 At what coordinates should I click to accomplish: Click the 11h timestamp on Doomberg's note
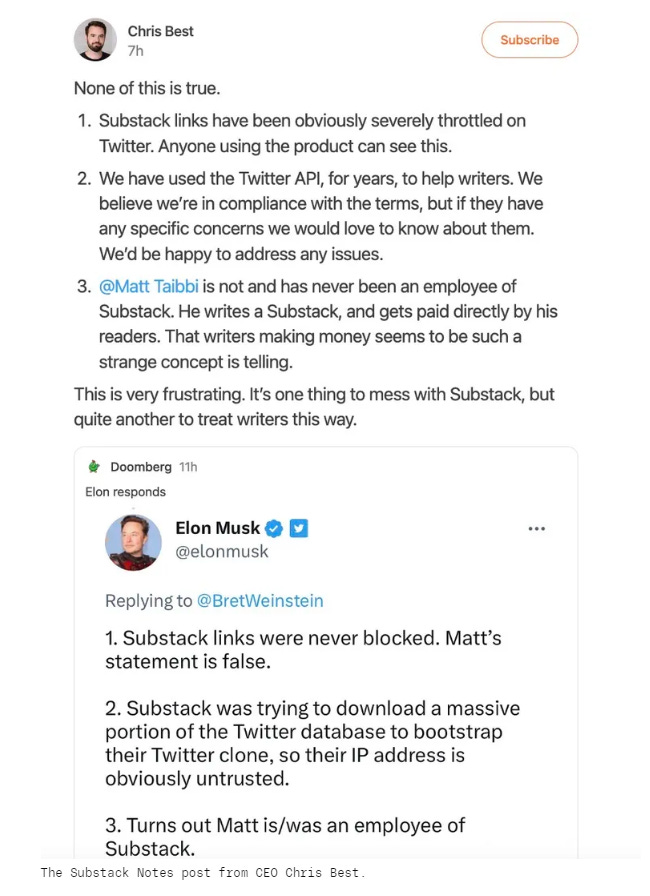pos(187,467)
